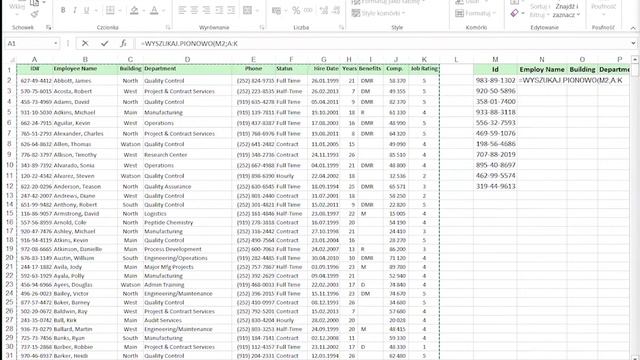
Task: Open the underline style dropdown arrow
Action: [x=96, y=11]
